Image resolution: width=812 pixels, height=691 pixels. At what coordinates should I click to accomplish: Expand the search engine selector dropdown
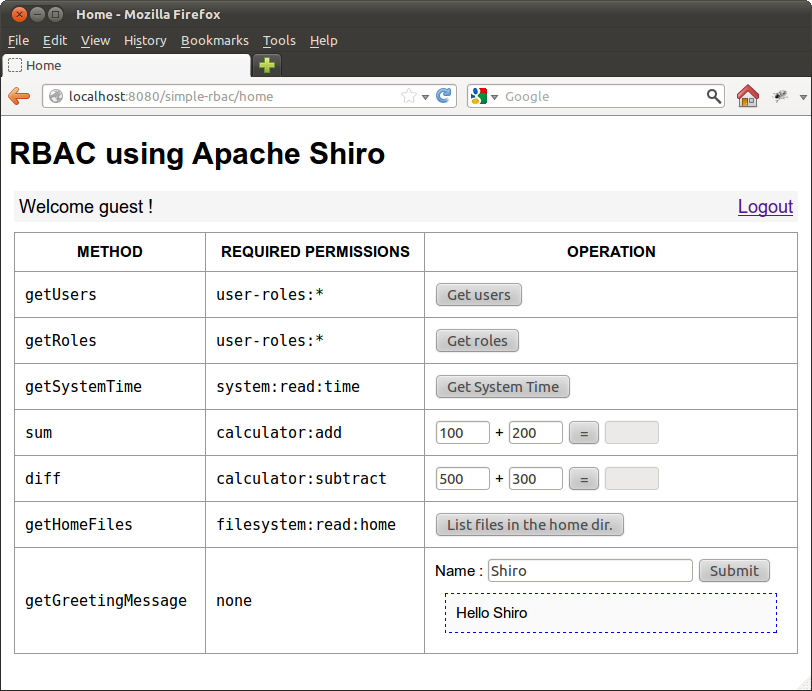pos(494,97)
